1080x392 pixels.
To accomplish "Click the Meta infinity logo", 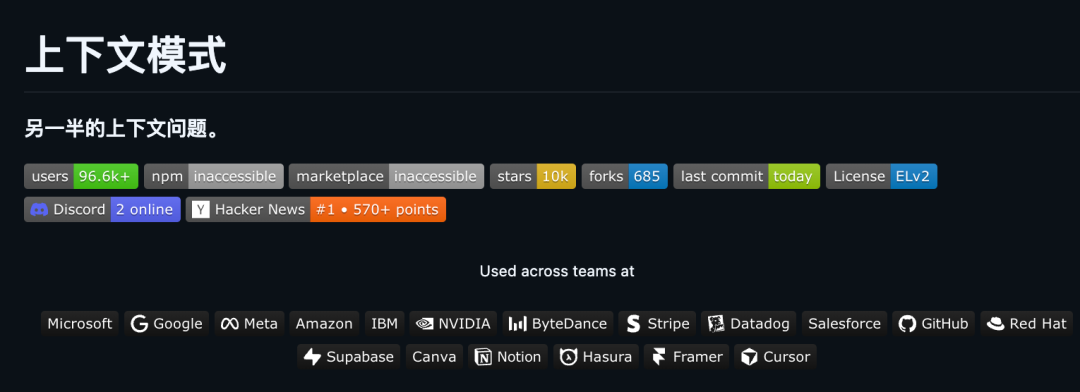I will (x=229, y=324).
